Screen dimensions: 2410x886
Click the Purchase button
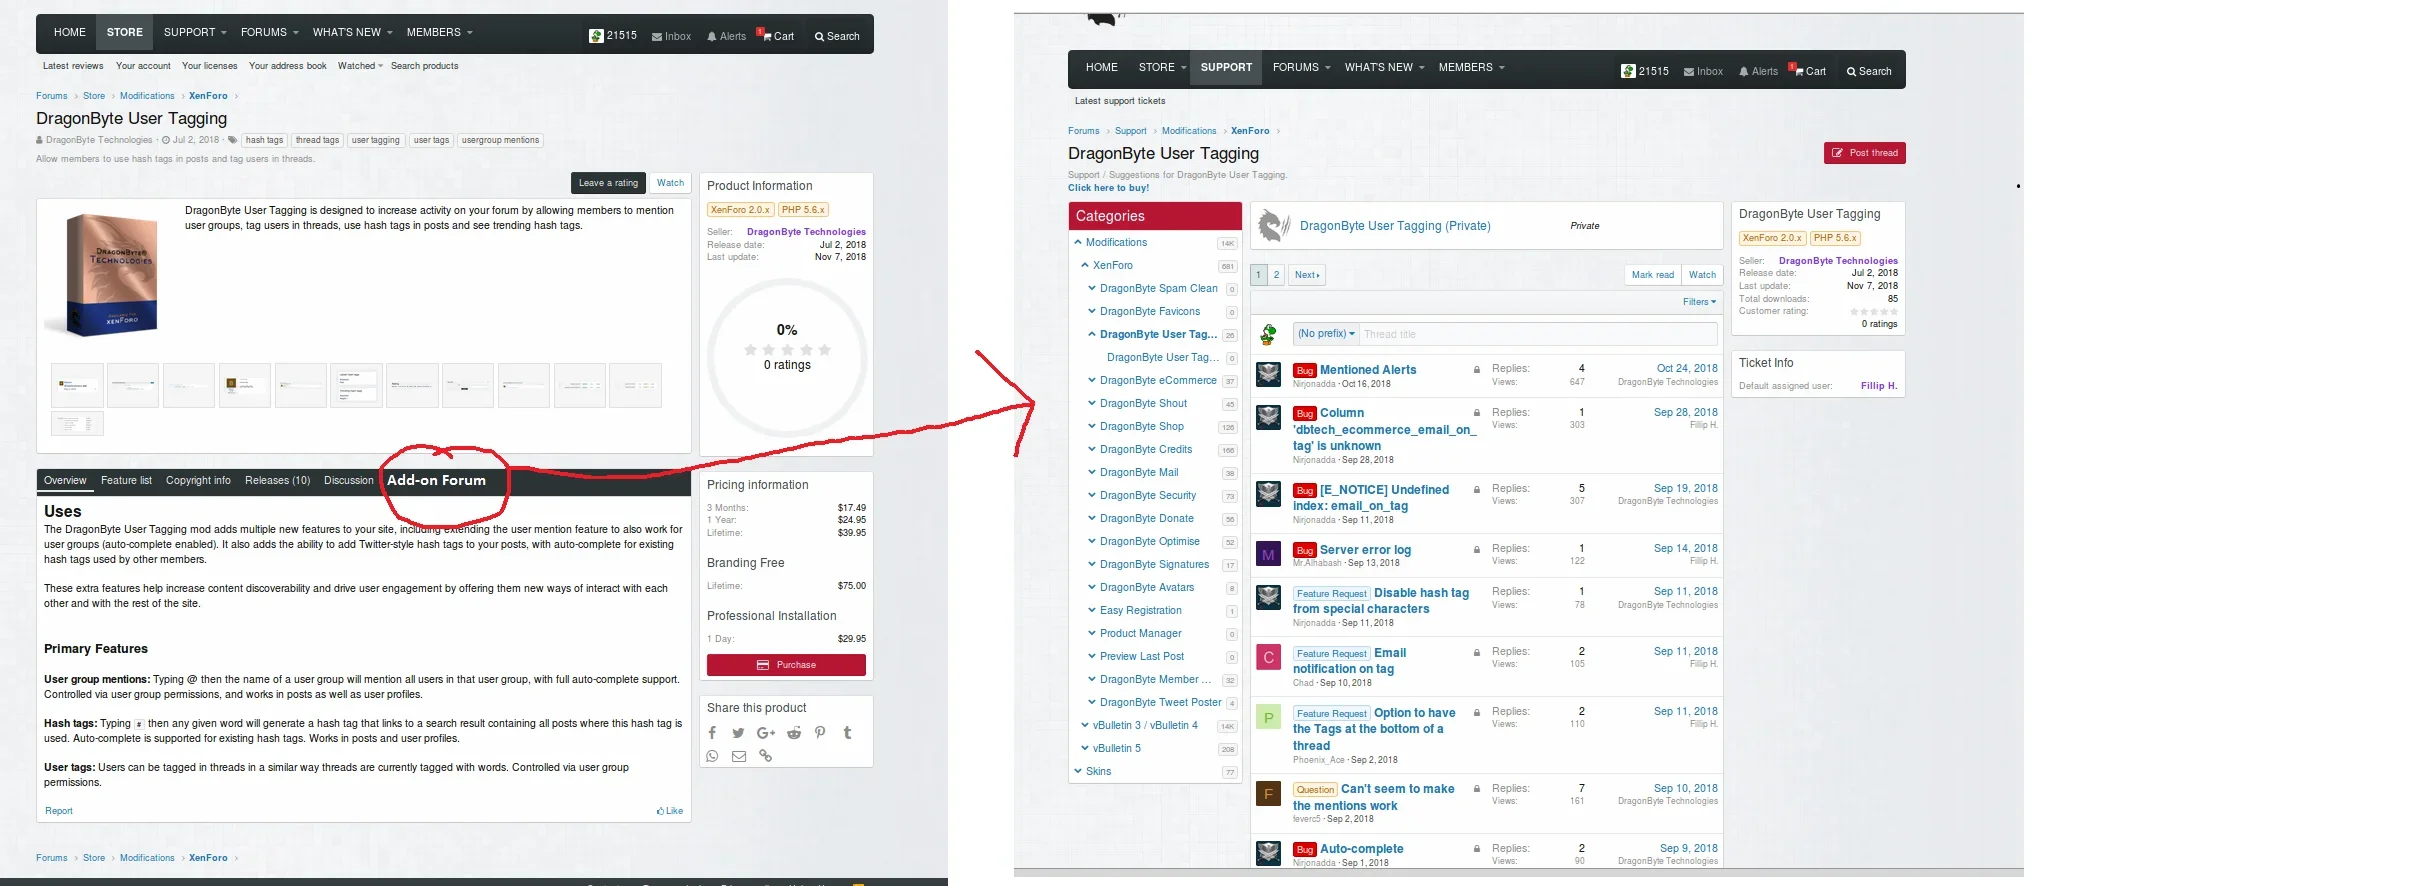[786, 665]
